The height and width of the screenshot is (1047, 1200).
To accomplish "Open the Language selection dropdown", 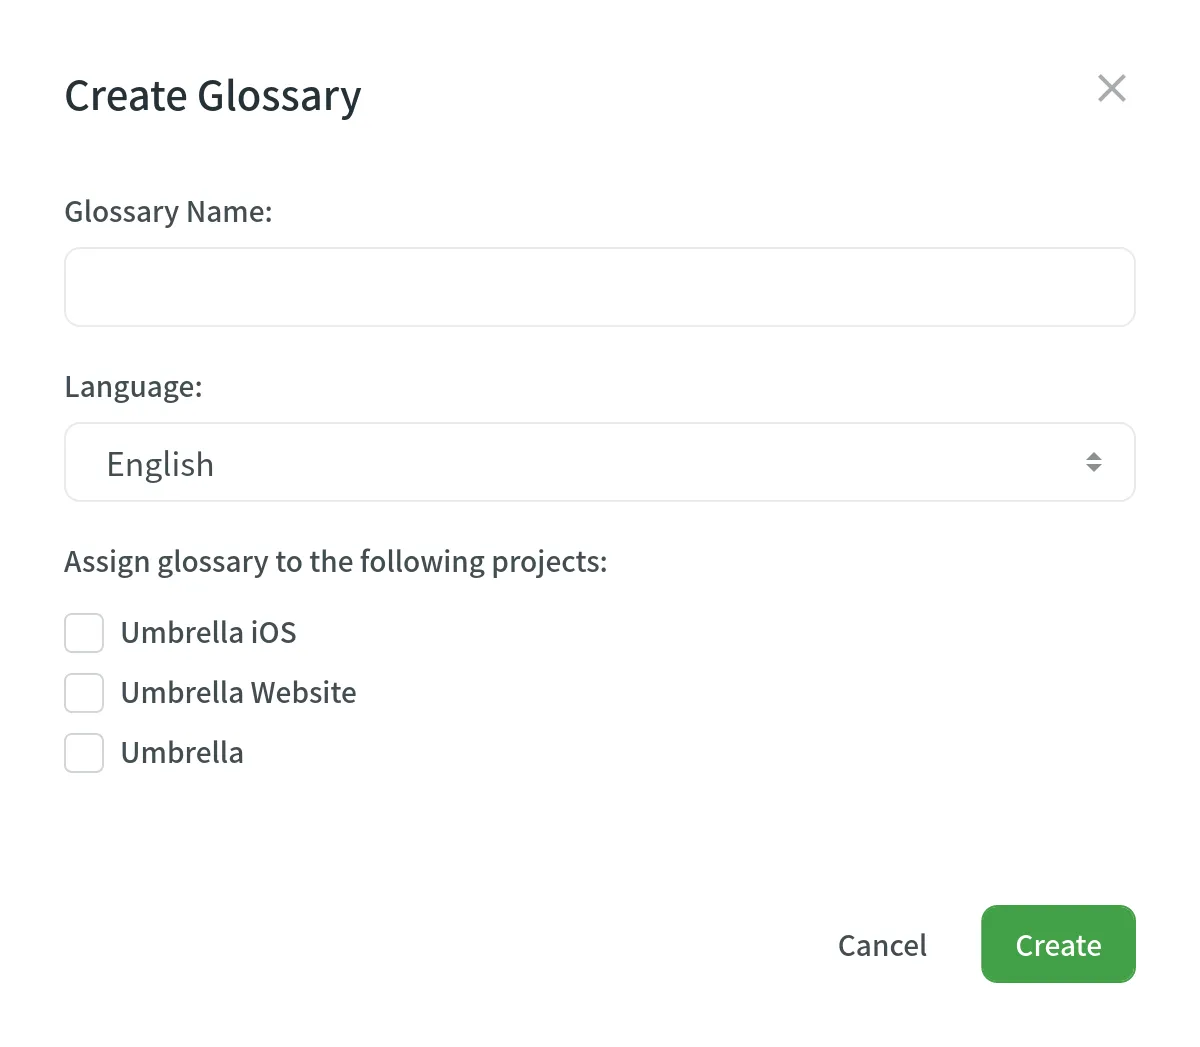I will coord(600,462).
